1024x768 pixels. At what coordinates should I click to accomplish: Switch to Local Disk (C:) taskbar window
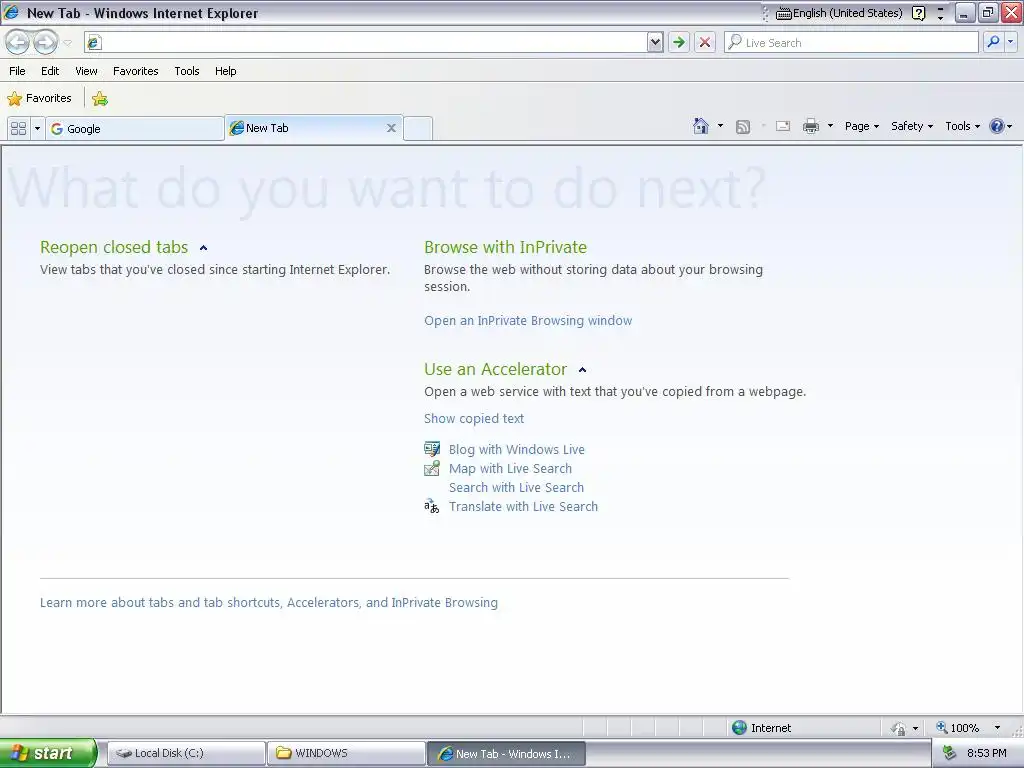click(186, 753)
